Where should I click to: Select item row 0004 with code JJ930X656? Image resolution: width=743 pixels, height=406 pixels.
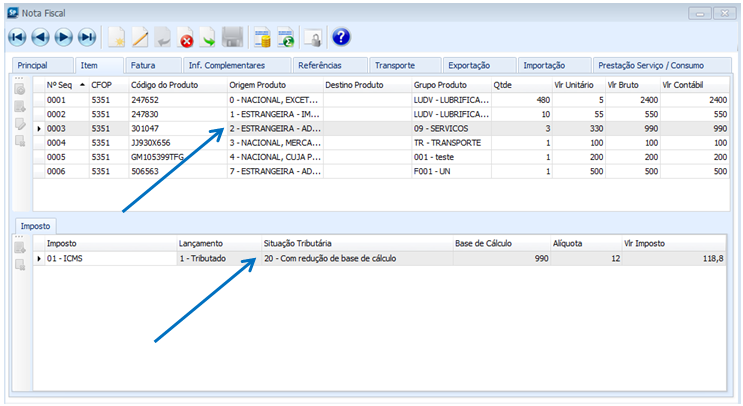[x=150, y=142]
